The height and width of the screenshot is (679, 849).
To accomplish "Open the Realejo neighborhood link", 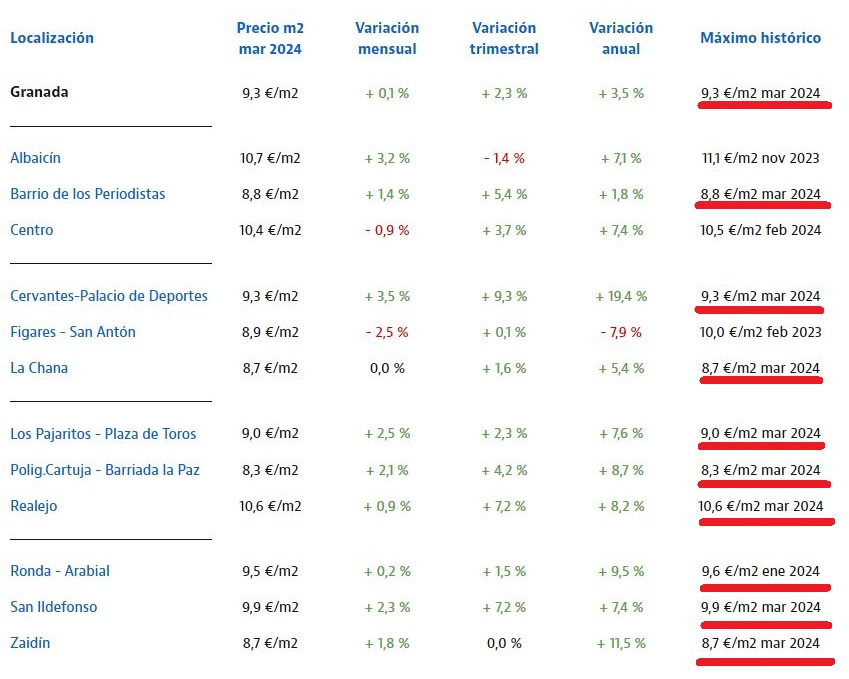I will pos(34,506).
